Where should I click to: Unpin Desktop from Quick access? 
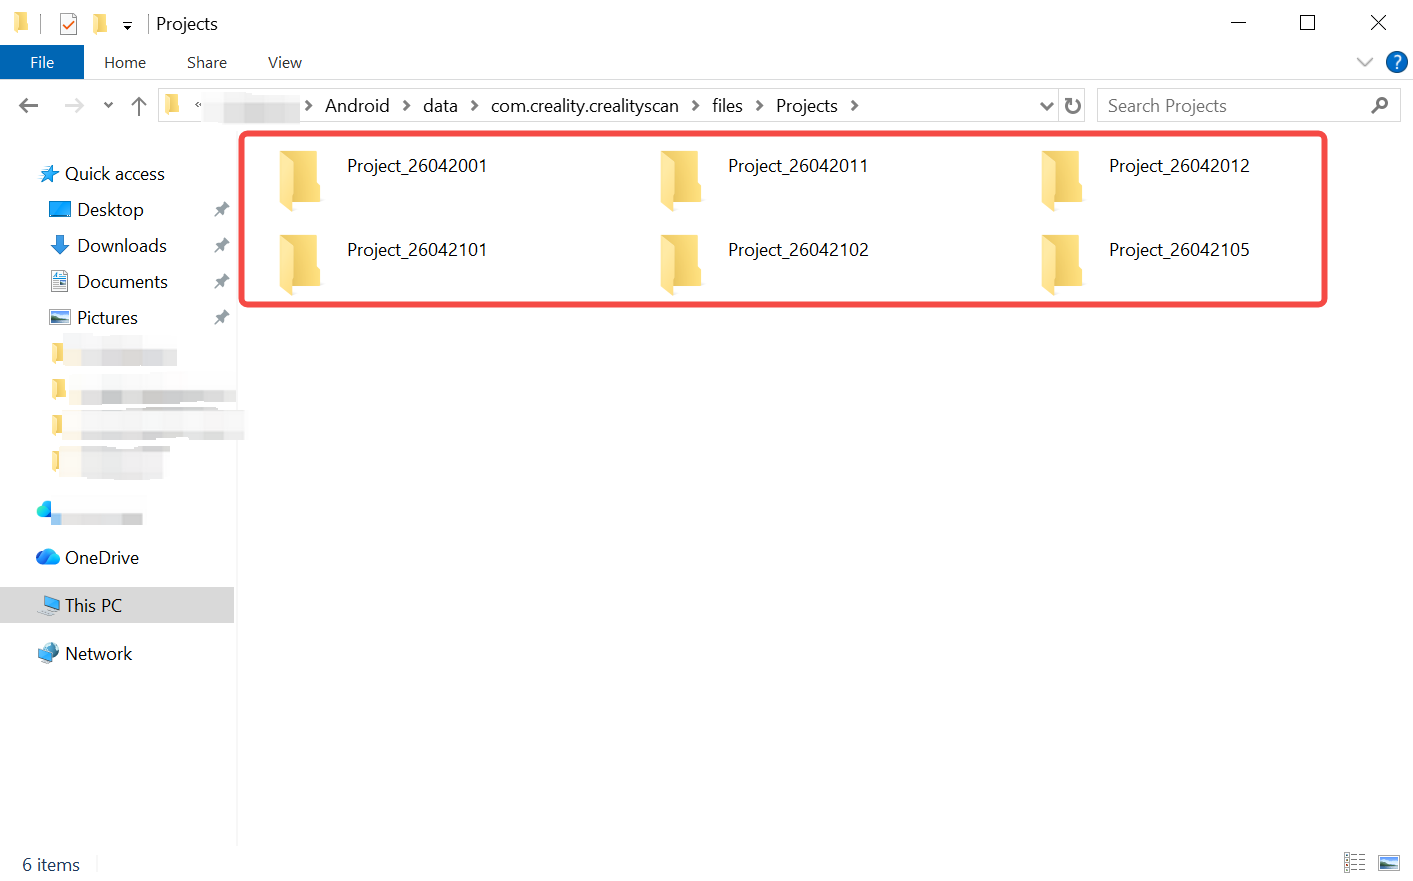[221, 210]
